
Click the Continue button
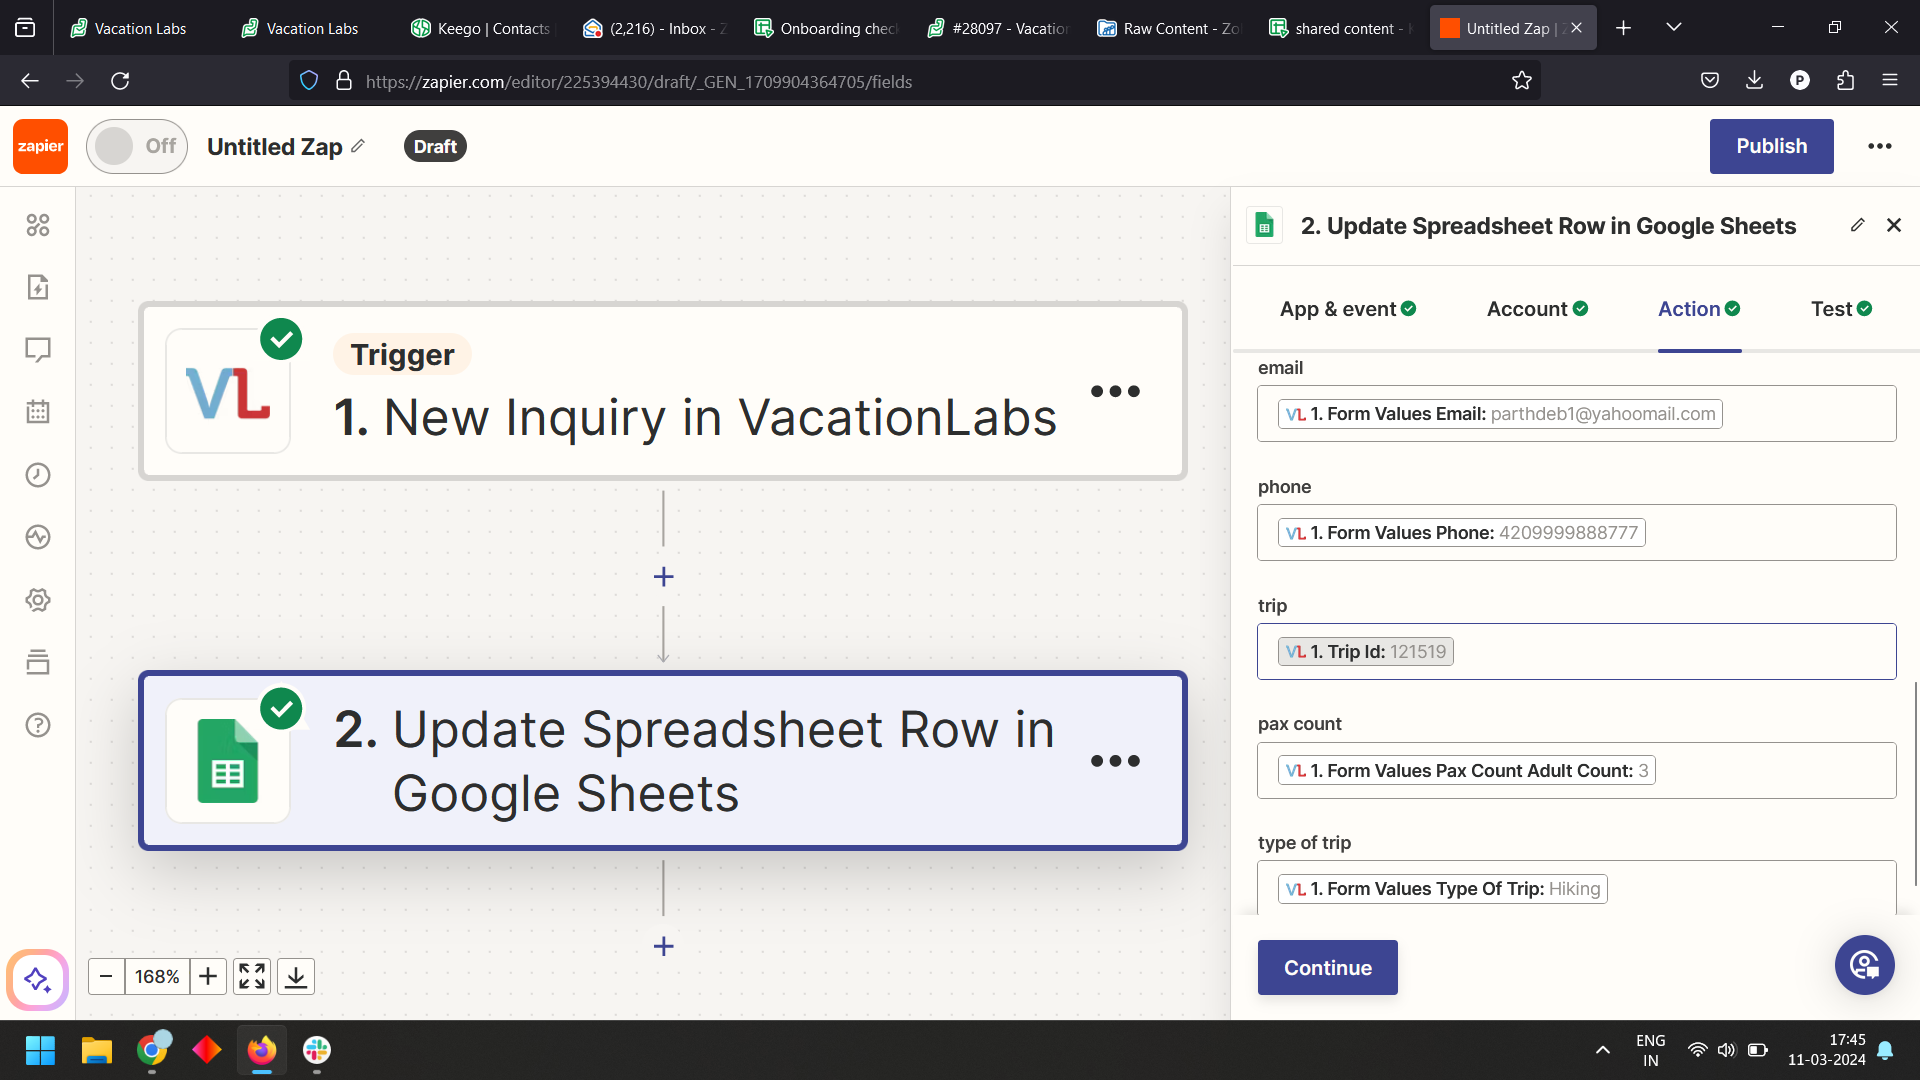tap(1327, 967)
